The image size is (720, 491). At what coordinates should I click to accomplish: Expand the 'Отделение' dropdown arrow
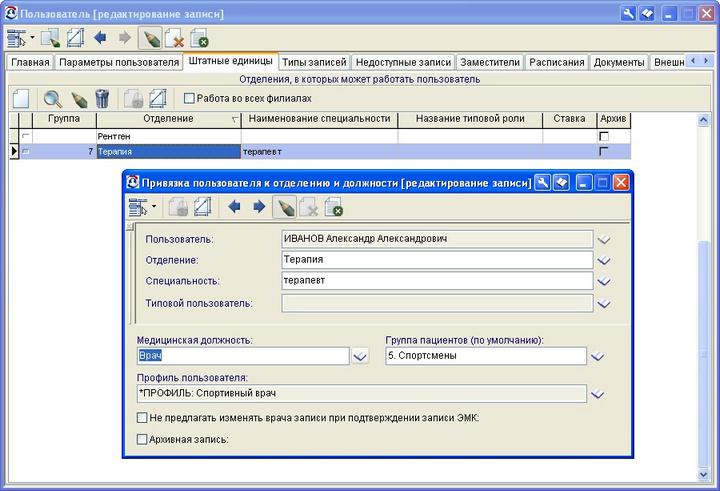(603, 260)
